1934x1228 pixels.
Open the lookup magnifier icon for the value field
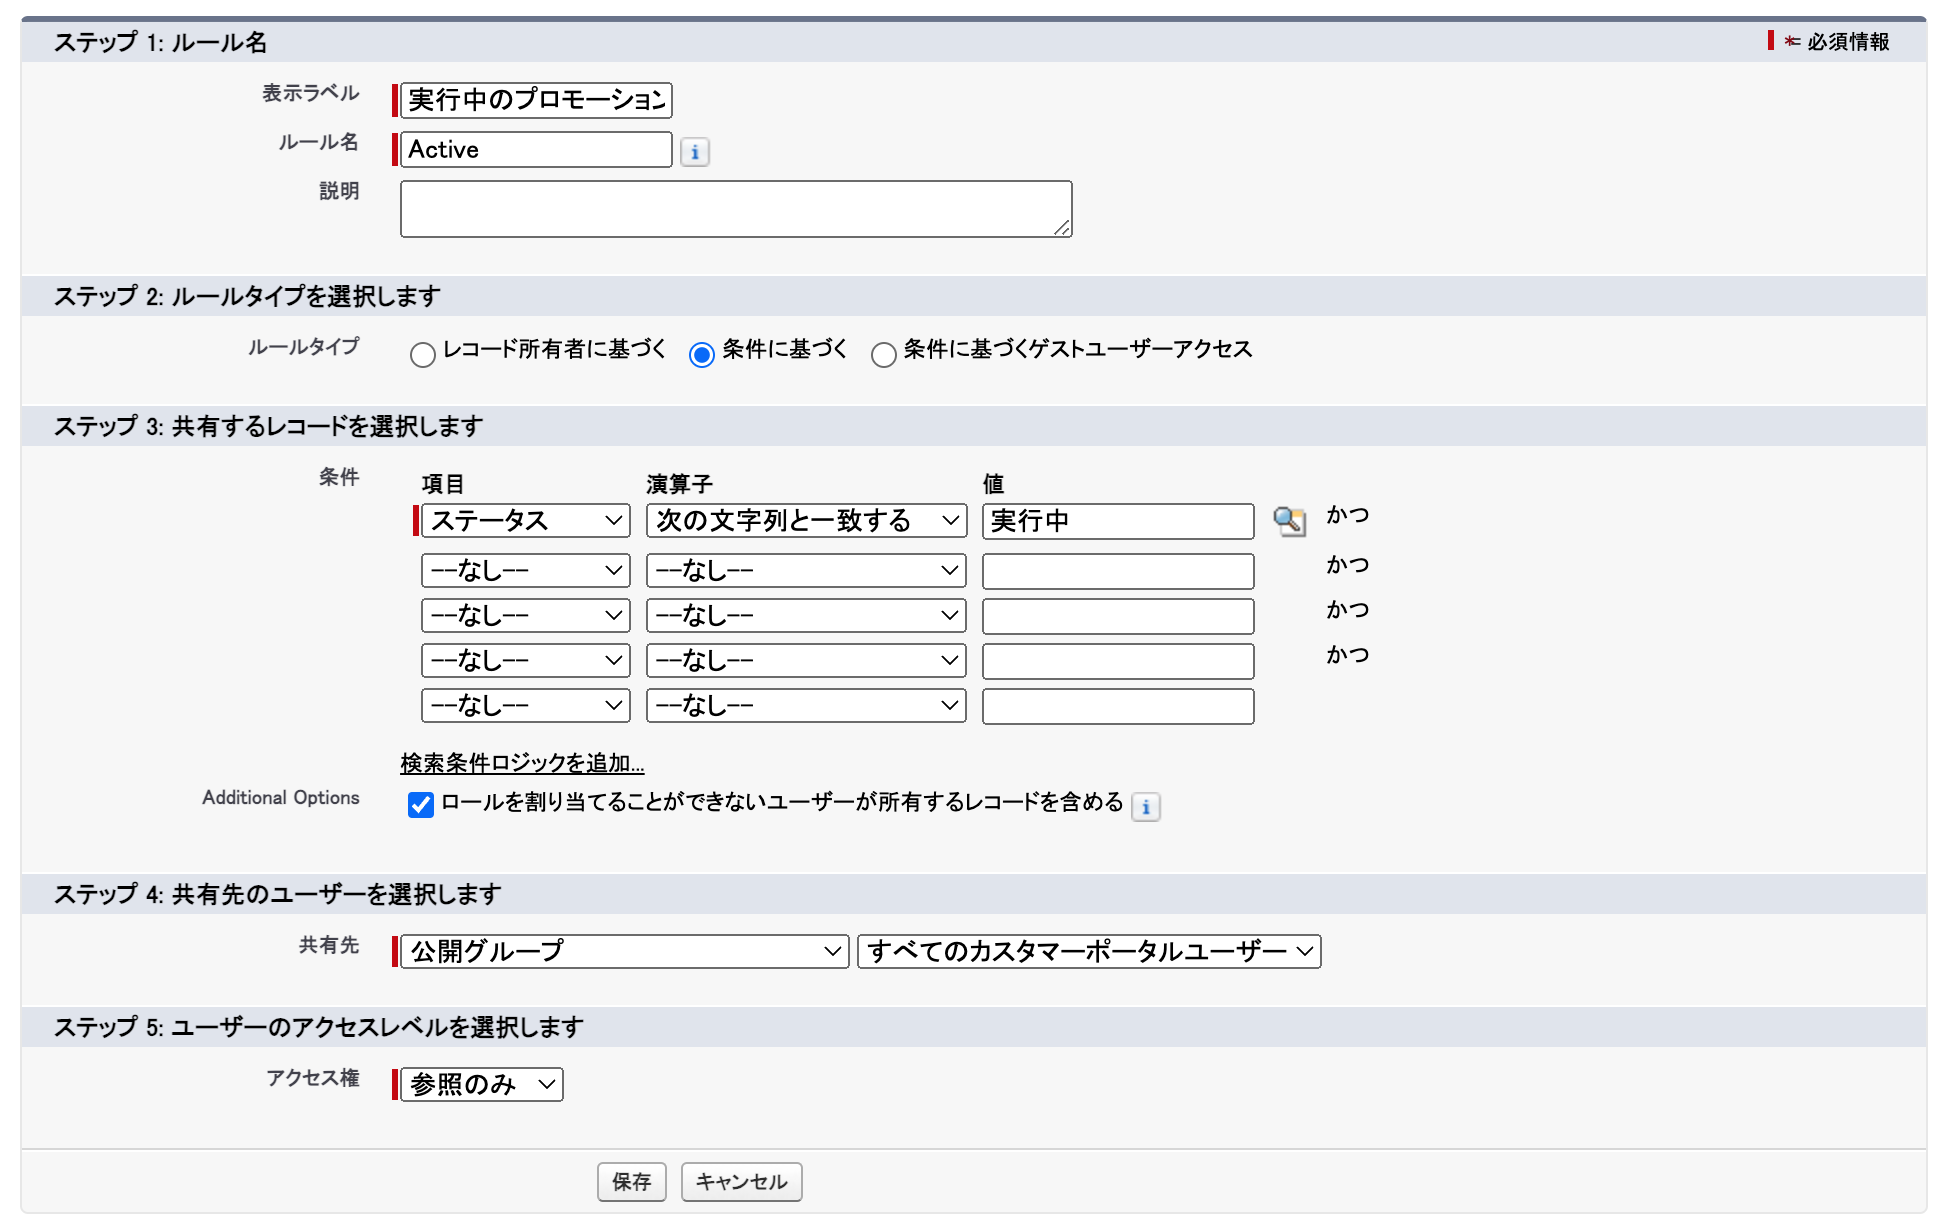point(1289,521)
